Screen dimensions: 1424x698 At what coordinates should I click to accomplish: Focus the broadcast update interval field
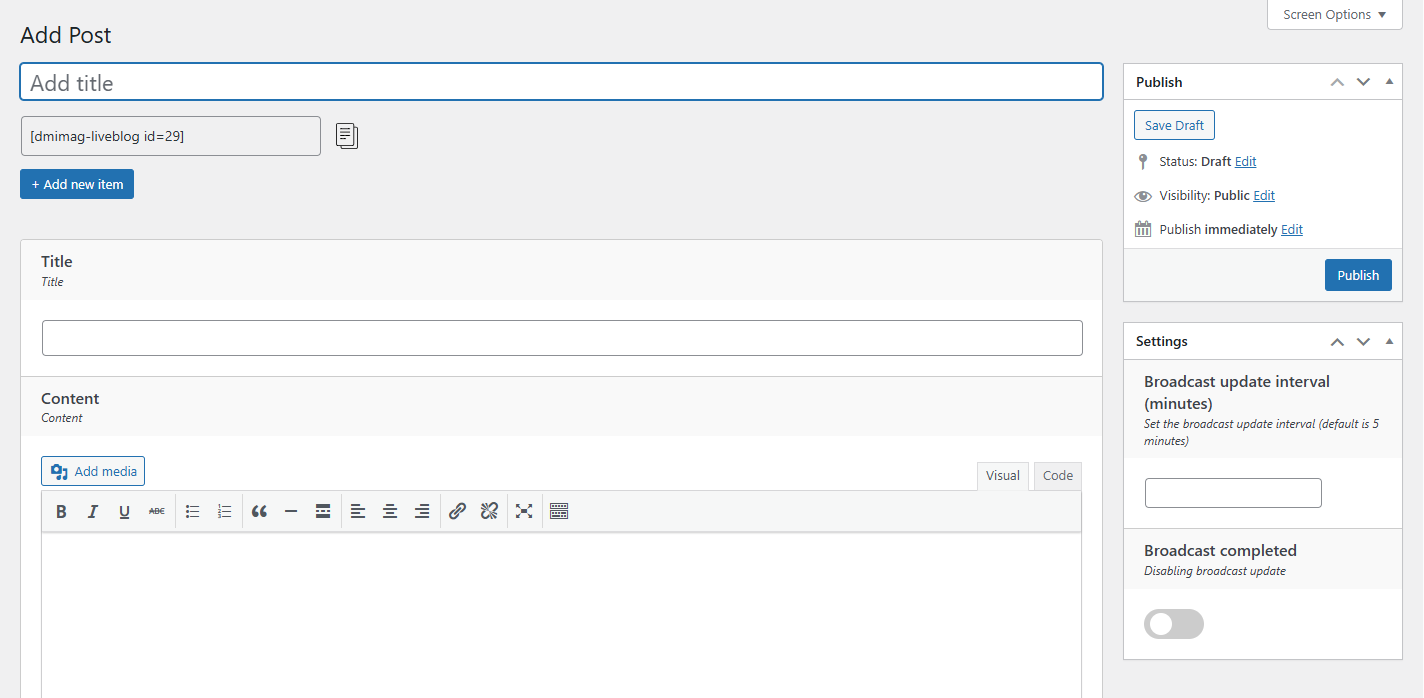tap(1233, 493)
